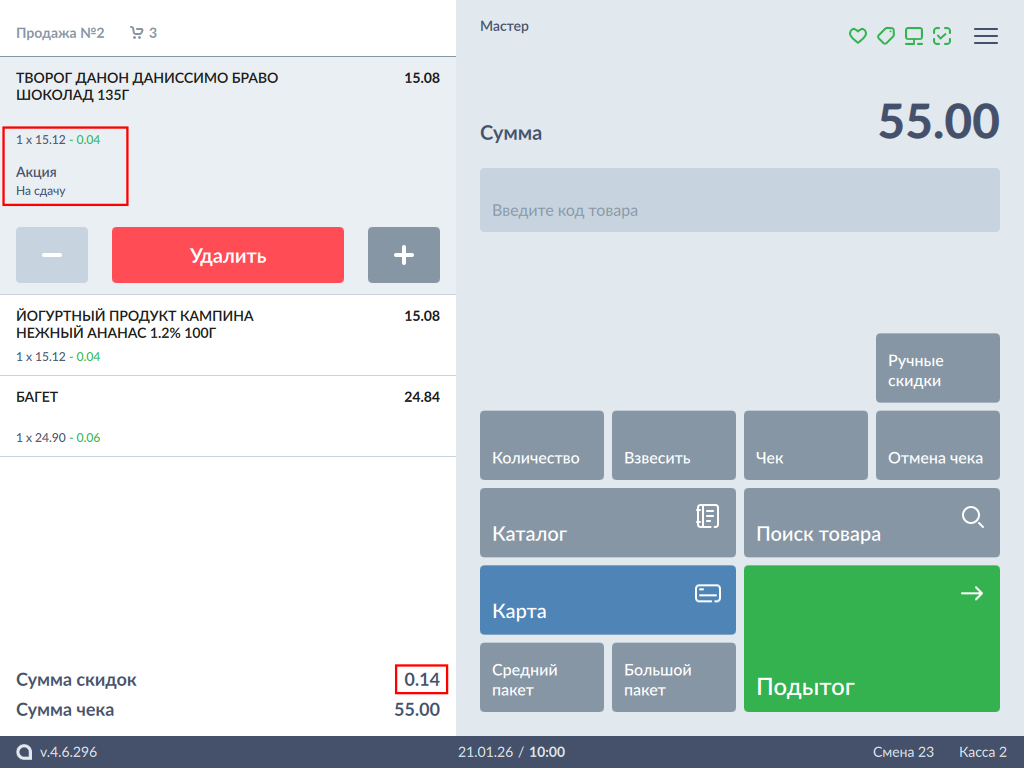
Task: Click the Отмена чека button
Action: point(937,446)
